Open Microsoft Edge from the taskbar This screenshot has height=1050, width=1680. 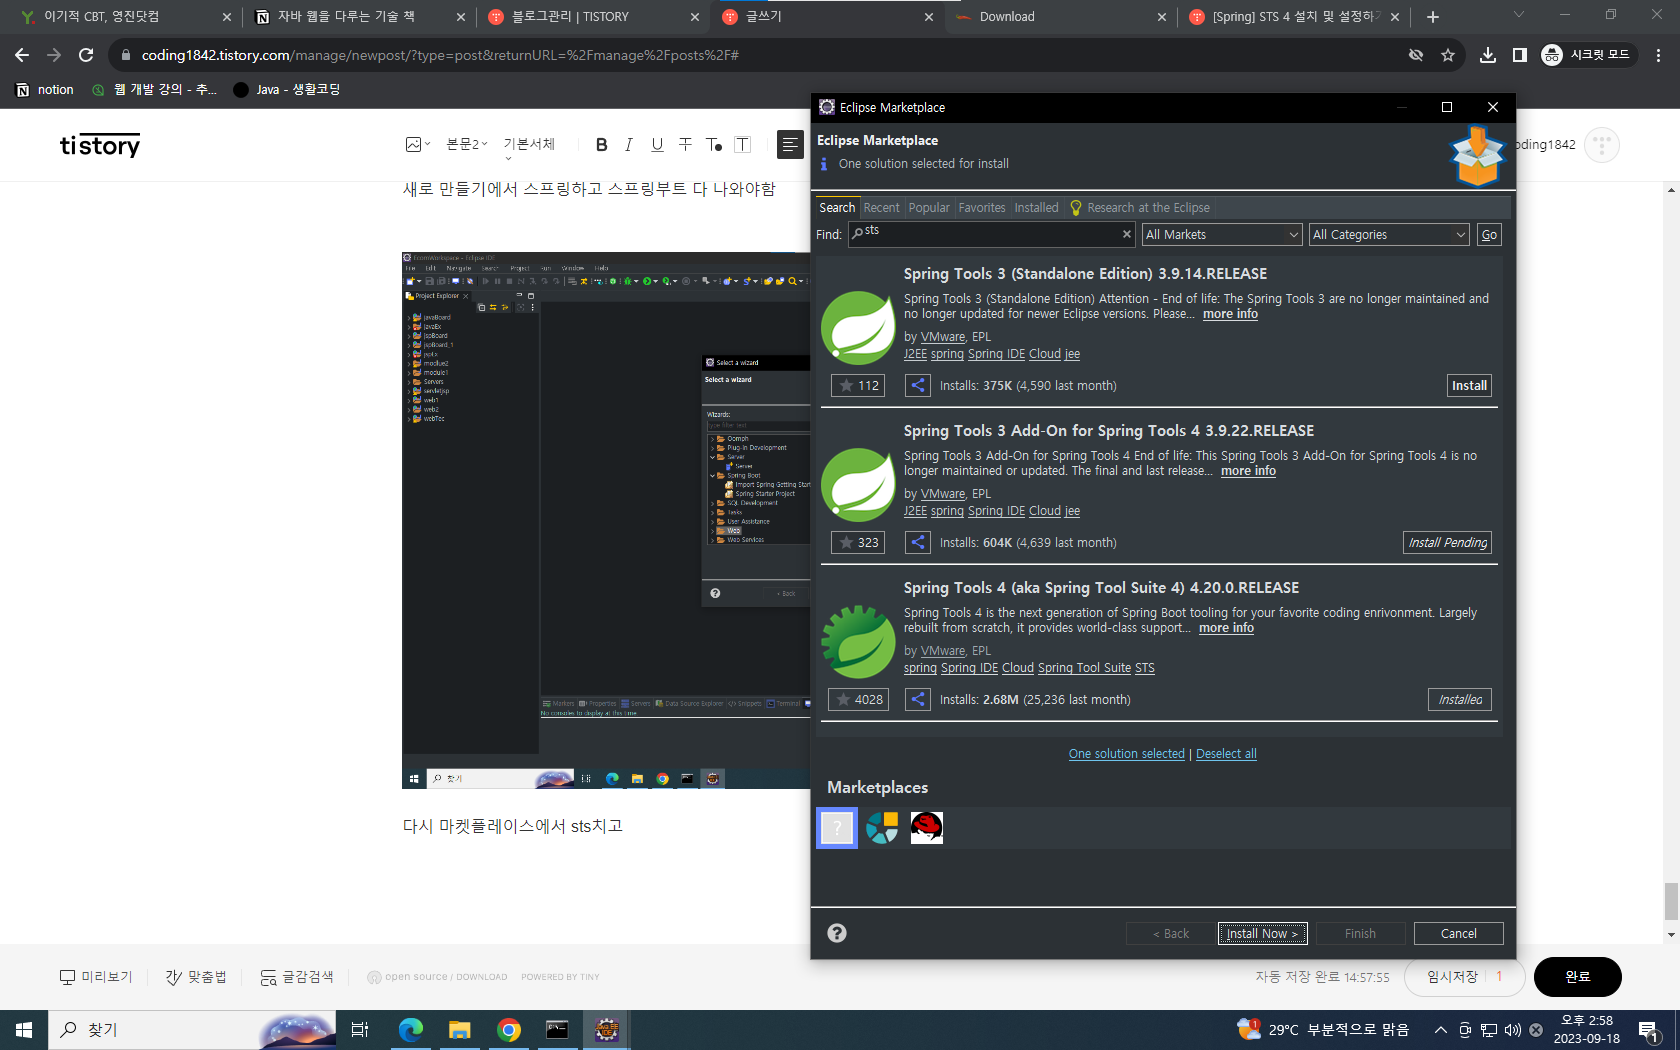click(x=411, y=1030)
